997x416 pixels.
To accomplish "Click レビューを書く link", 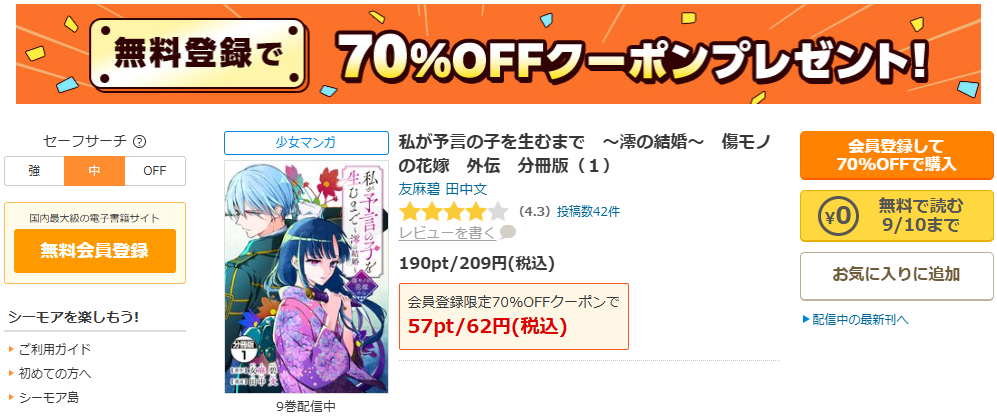I will tap(448, 233).
